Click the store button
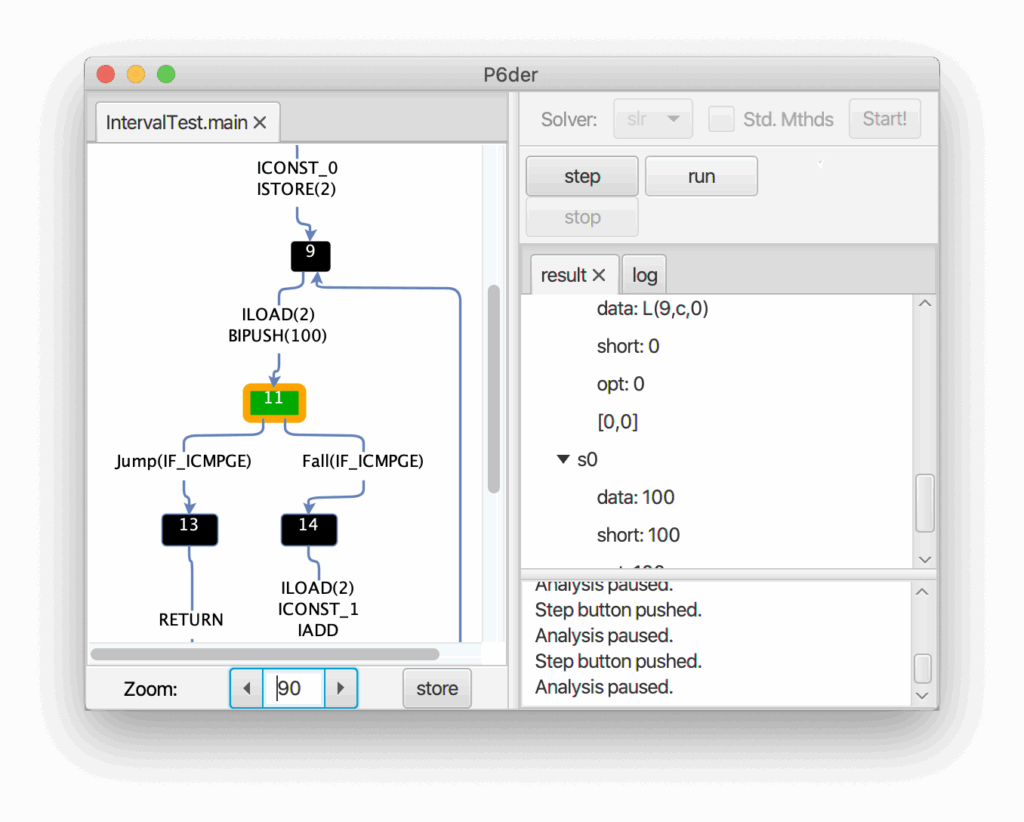Viewport: 1024px width, 822px height. click(x=437, y=688)
